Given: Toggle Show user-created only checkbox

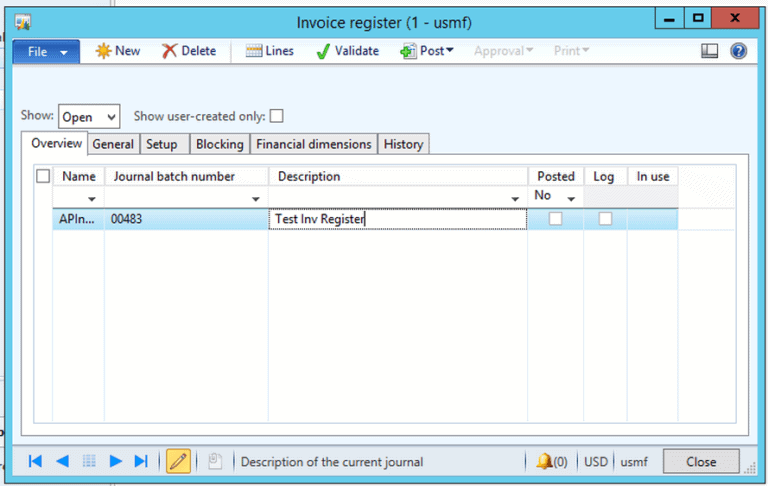Looking at the screenshot, I should 277,116.
